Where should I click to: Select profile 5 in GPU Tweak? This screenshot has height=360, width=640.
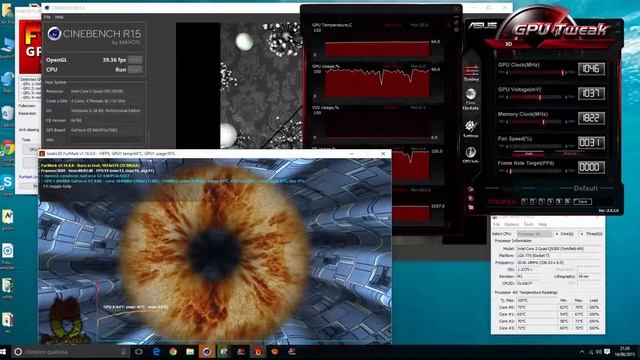click(x=559, y=202)
